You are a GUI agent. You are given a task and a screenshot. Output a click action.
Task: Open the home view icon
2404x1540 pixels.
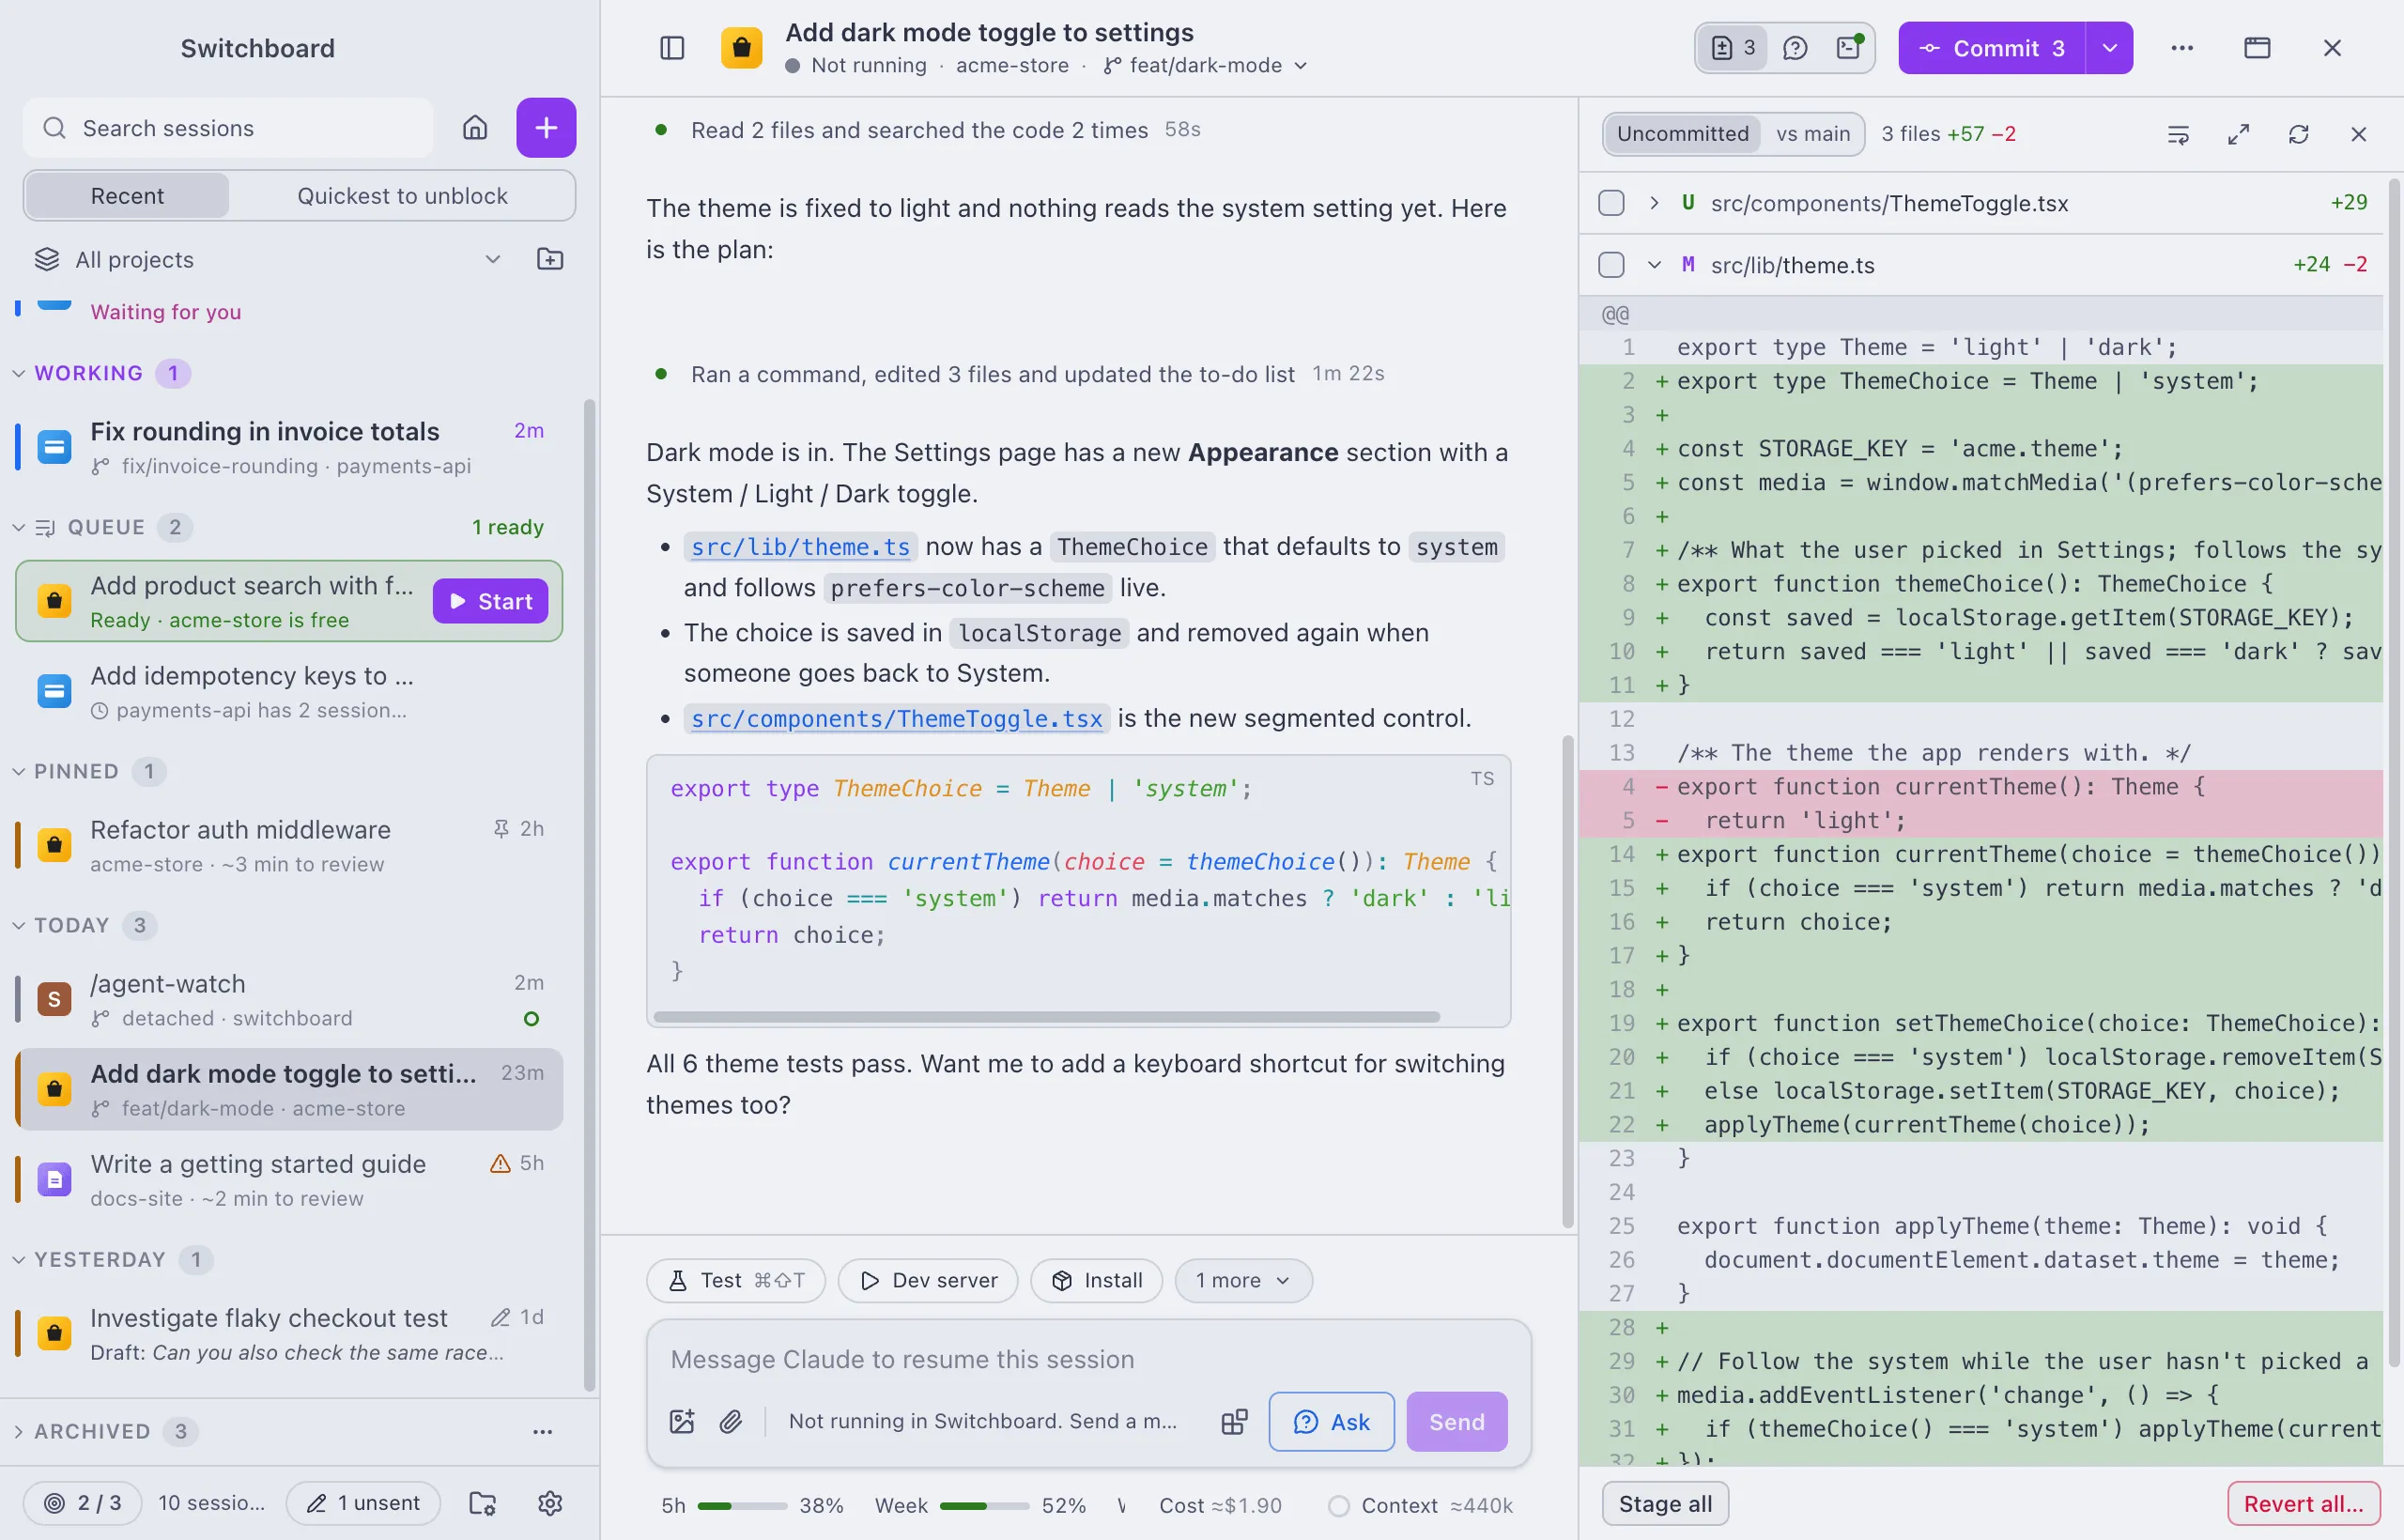click(475, 128)
